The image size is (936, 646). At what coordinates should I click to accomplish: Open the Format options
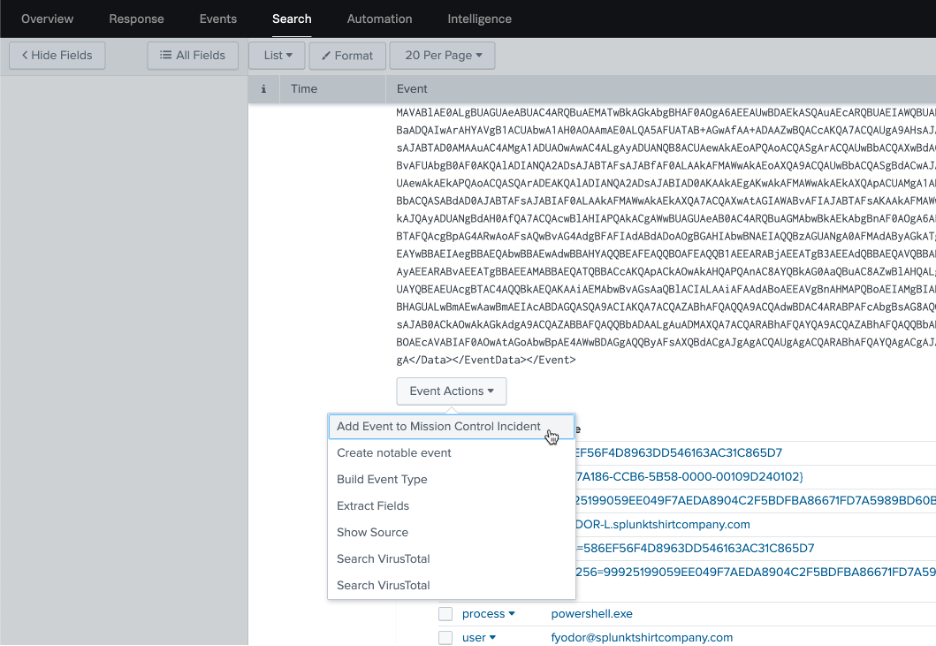tap(347, 56)
